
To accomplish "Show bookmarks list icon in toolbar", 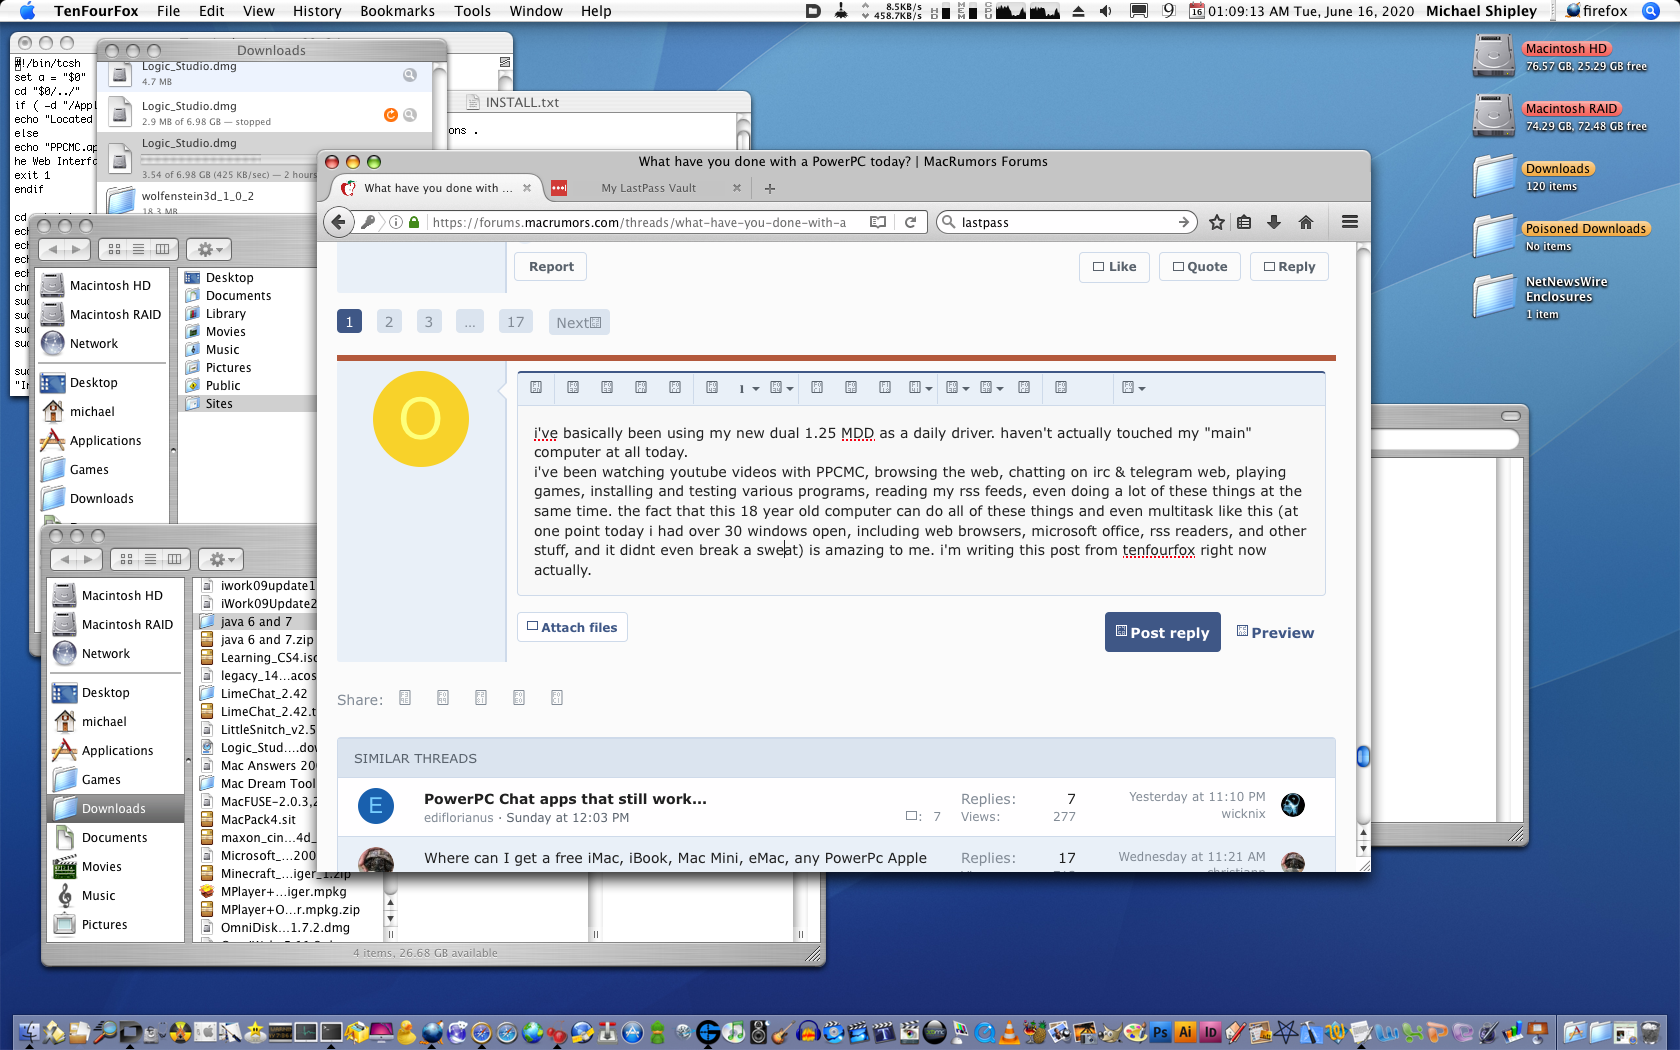I will [x=1244, y=222].
